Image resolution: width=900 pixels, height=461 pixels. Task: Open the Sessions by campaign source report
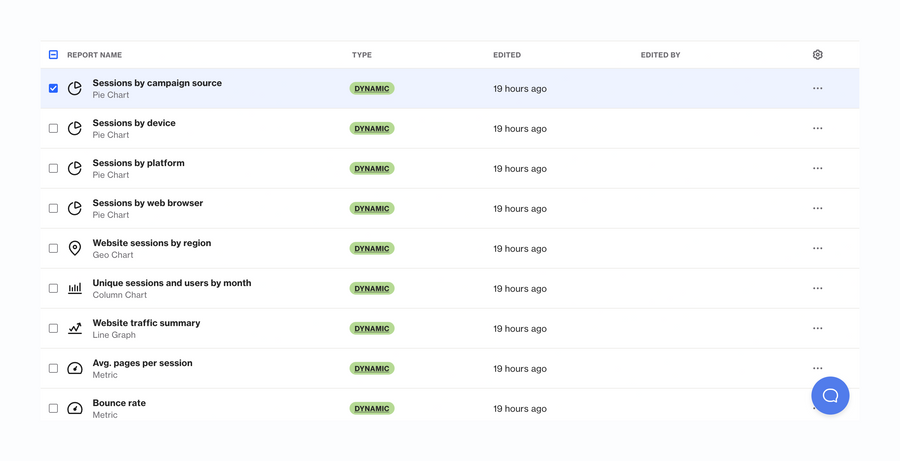click(x=157, y=83)
